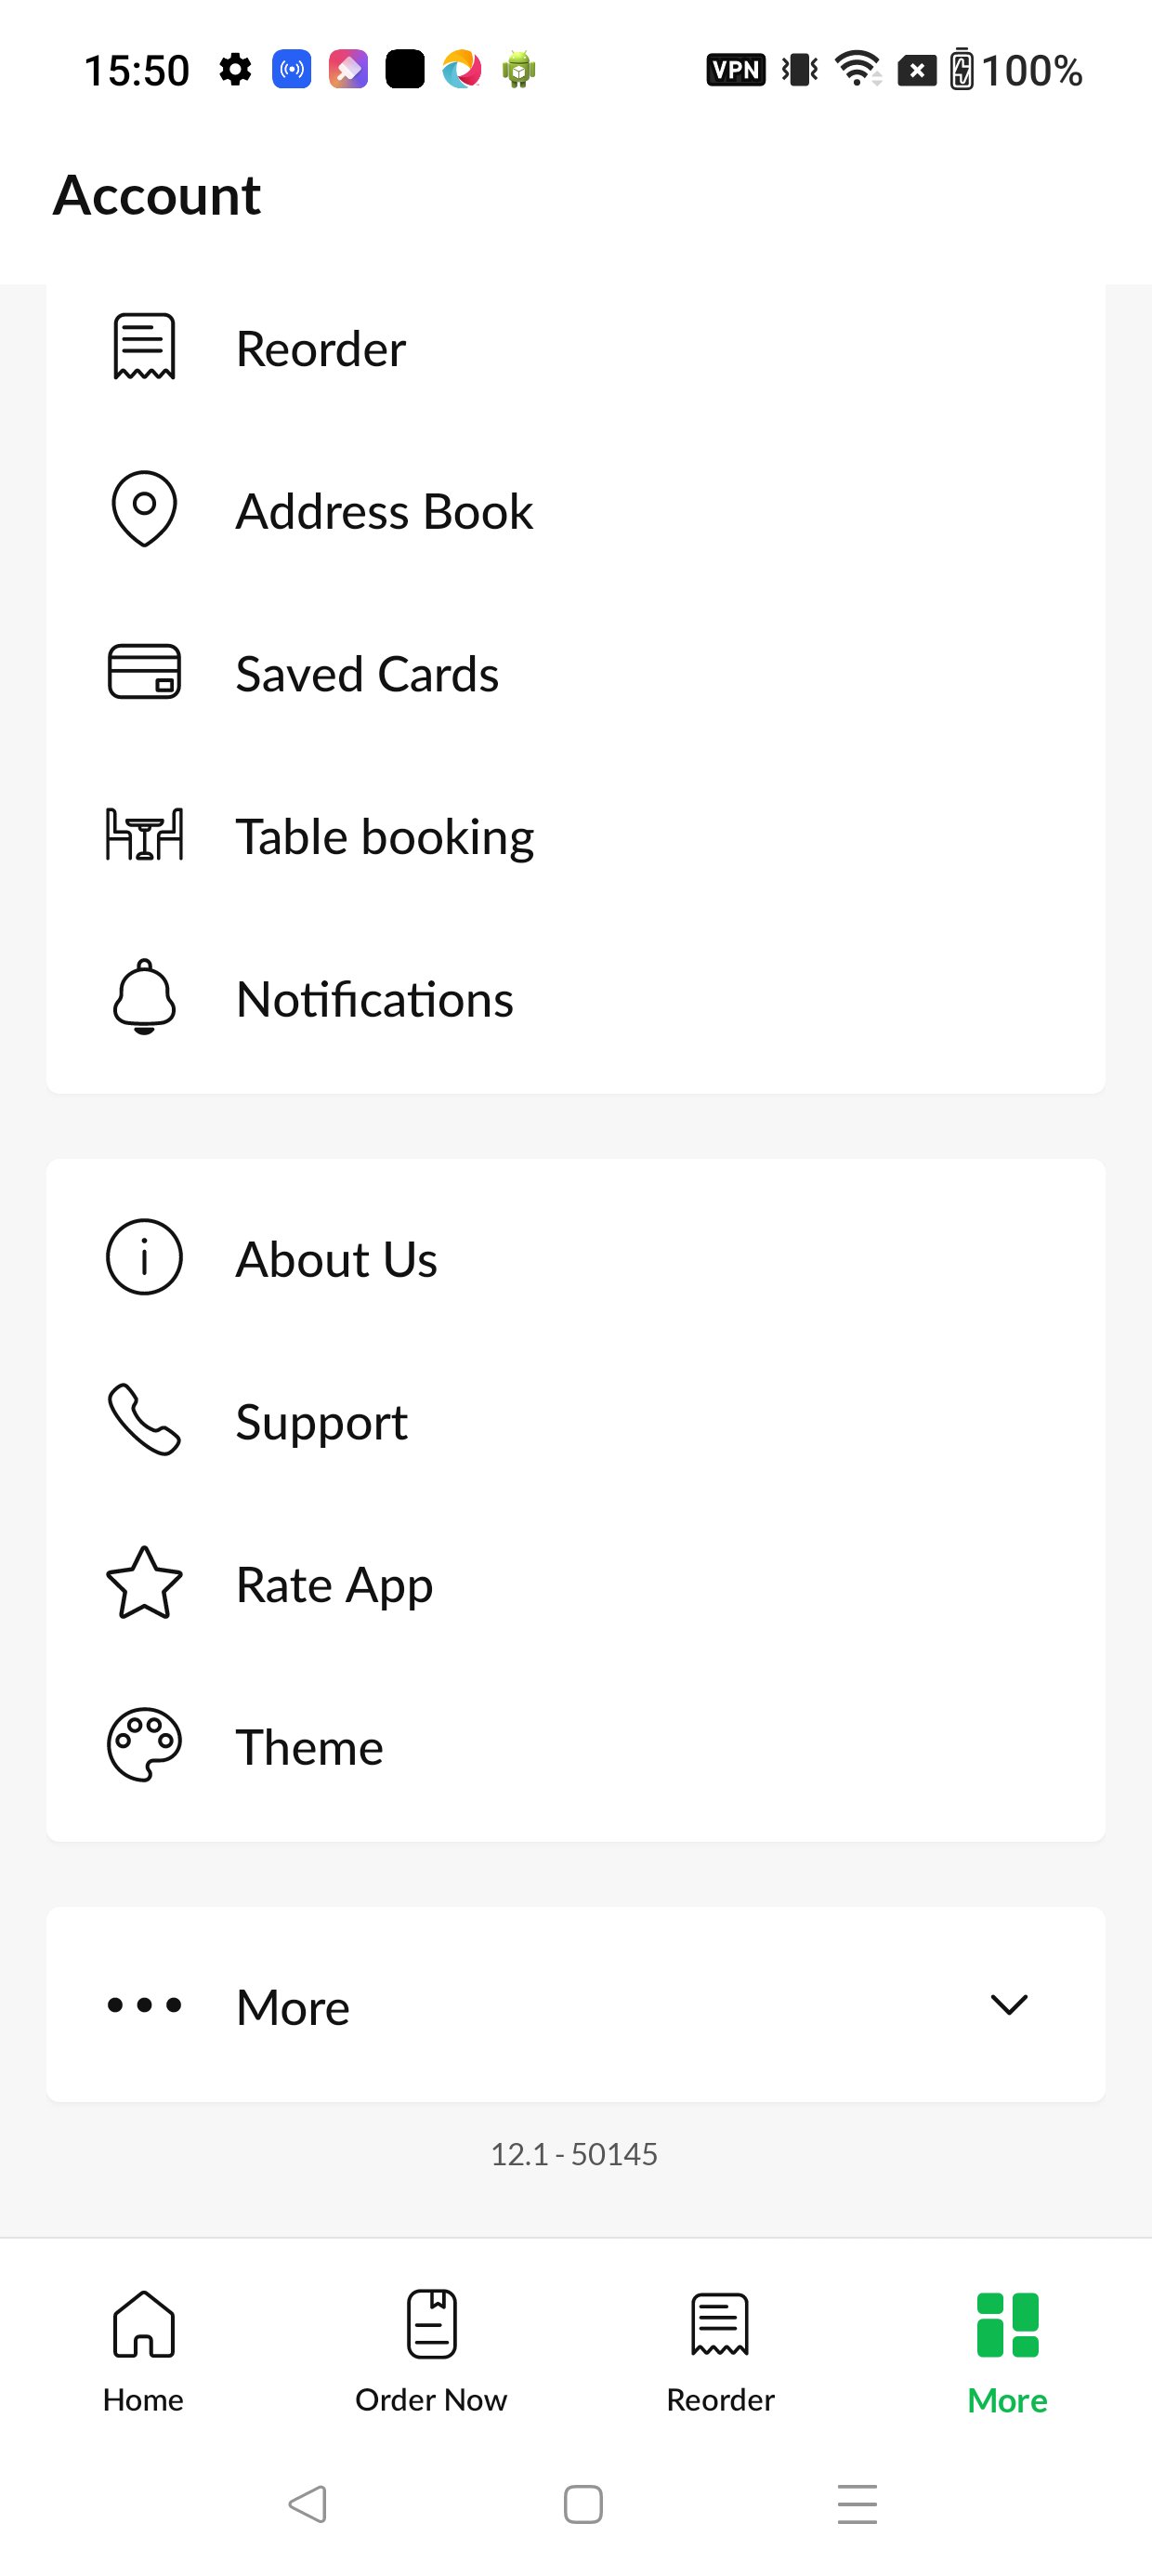
Task: Tap the Reorder receipt icon in list
Action: [144, 347]
